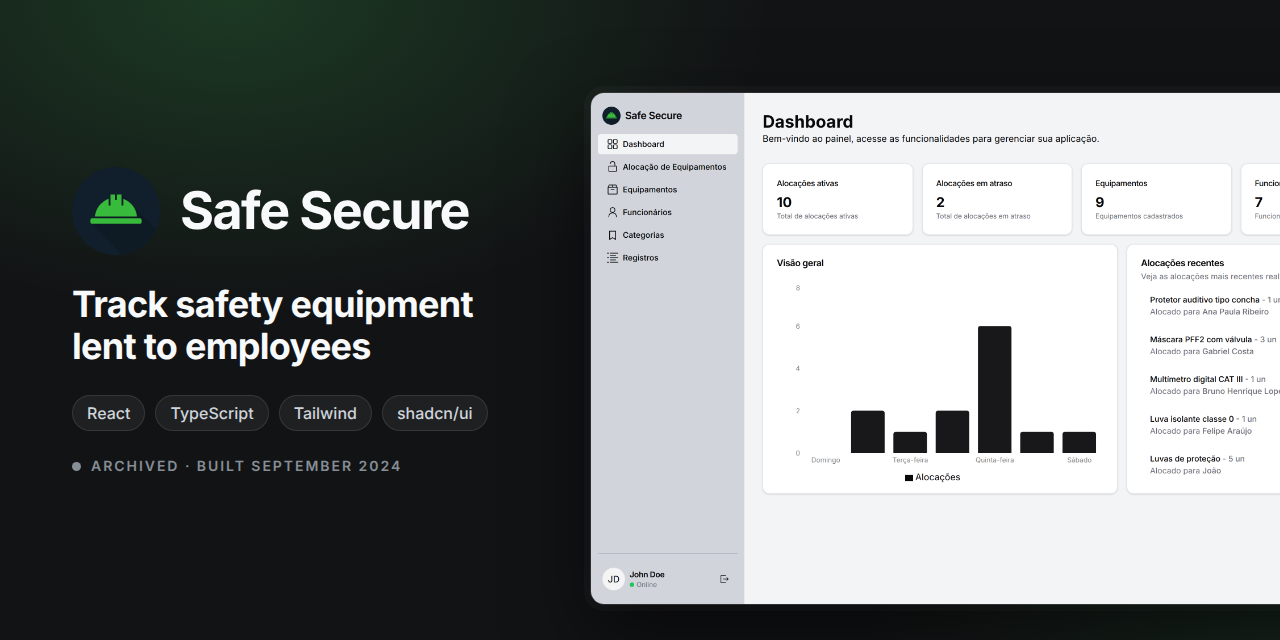This screenshot has width=1280, height=640.
Task: Click the list icon beside Registros
Action: point(612,258)
